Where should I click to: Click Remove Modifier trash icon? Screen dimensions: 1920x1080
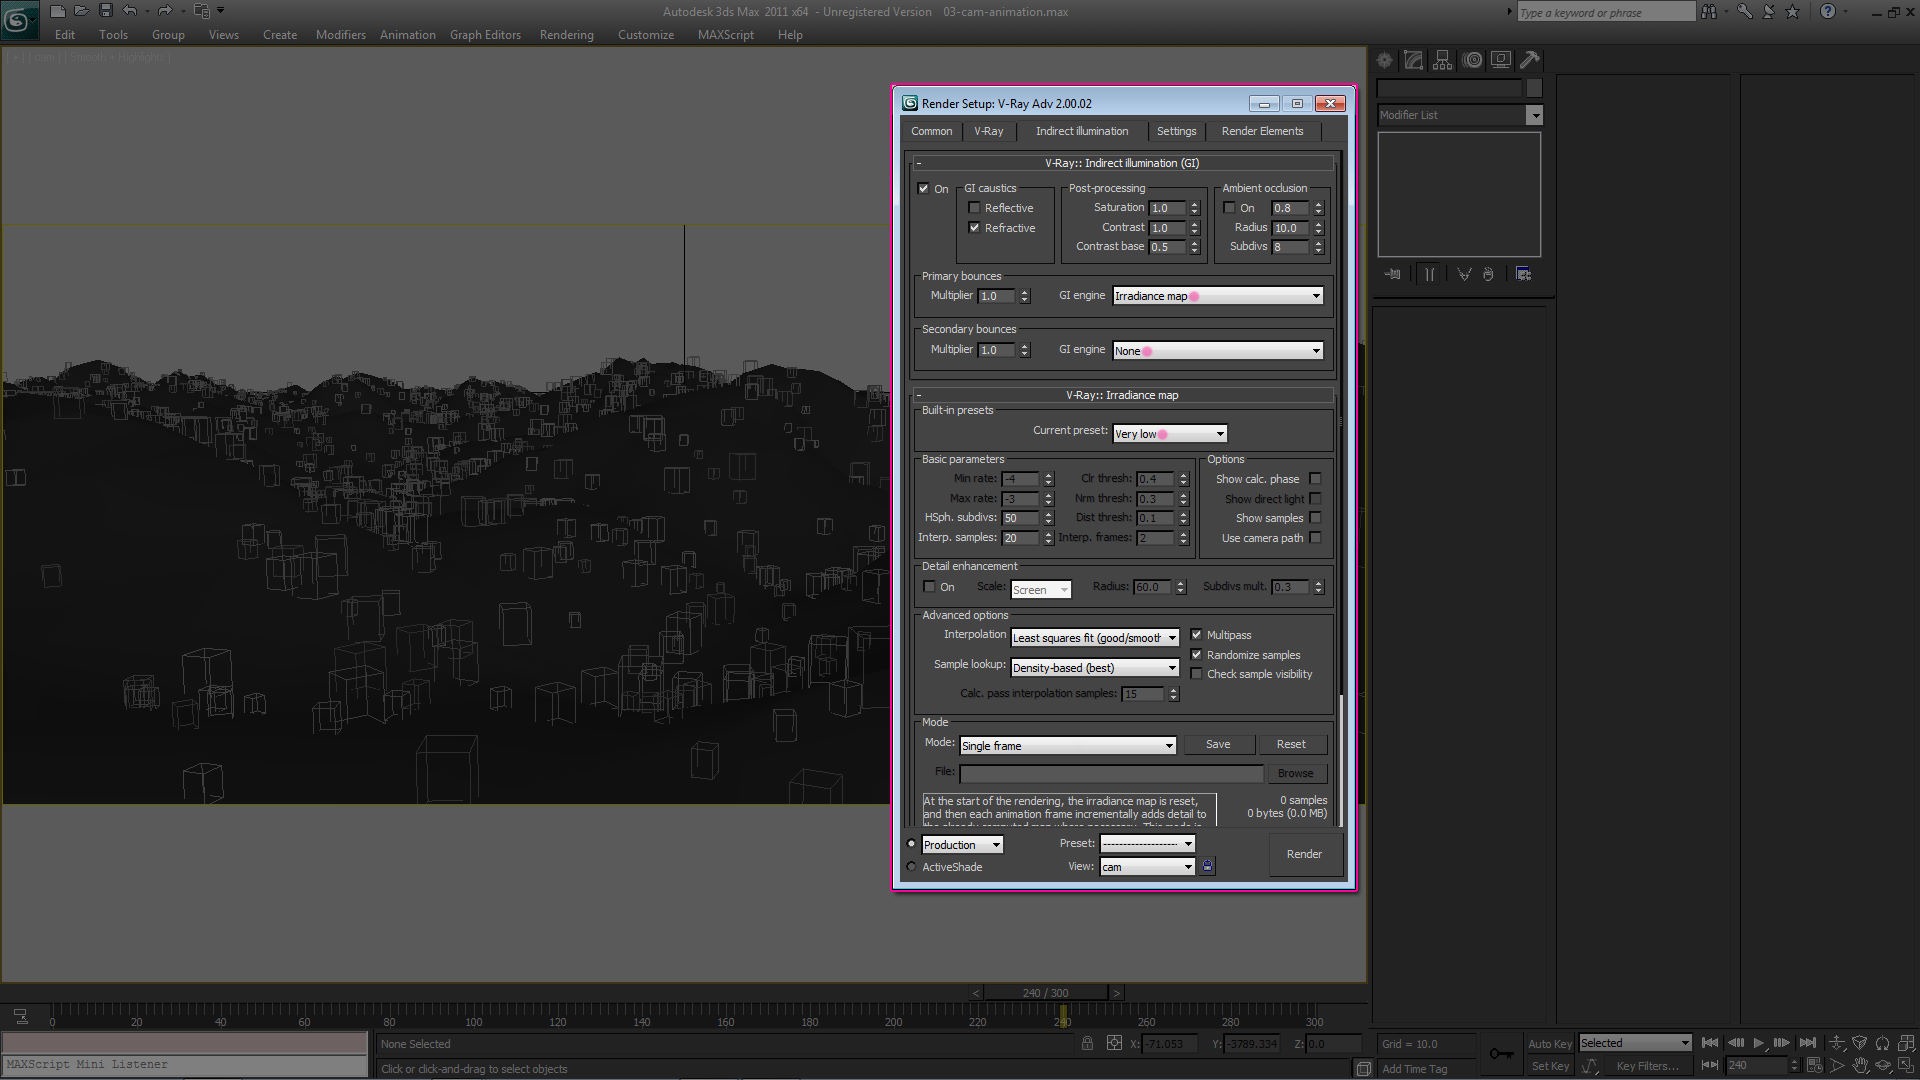pyautogui.click(x=1488, y=274)
